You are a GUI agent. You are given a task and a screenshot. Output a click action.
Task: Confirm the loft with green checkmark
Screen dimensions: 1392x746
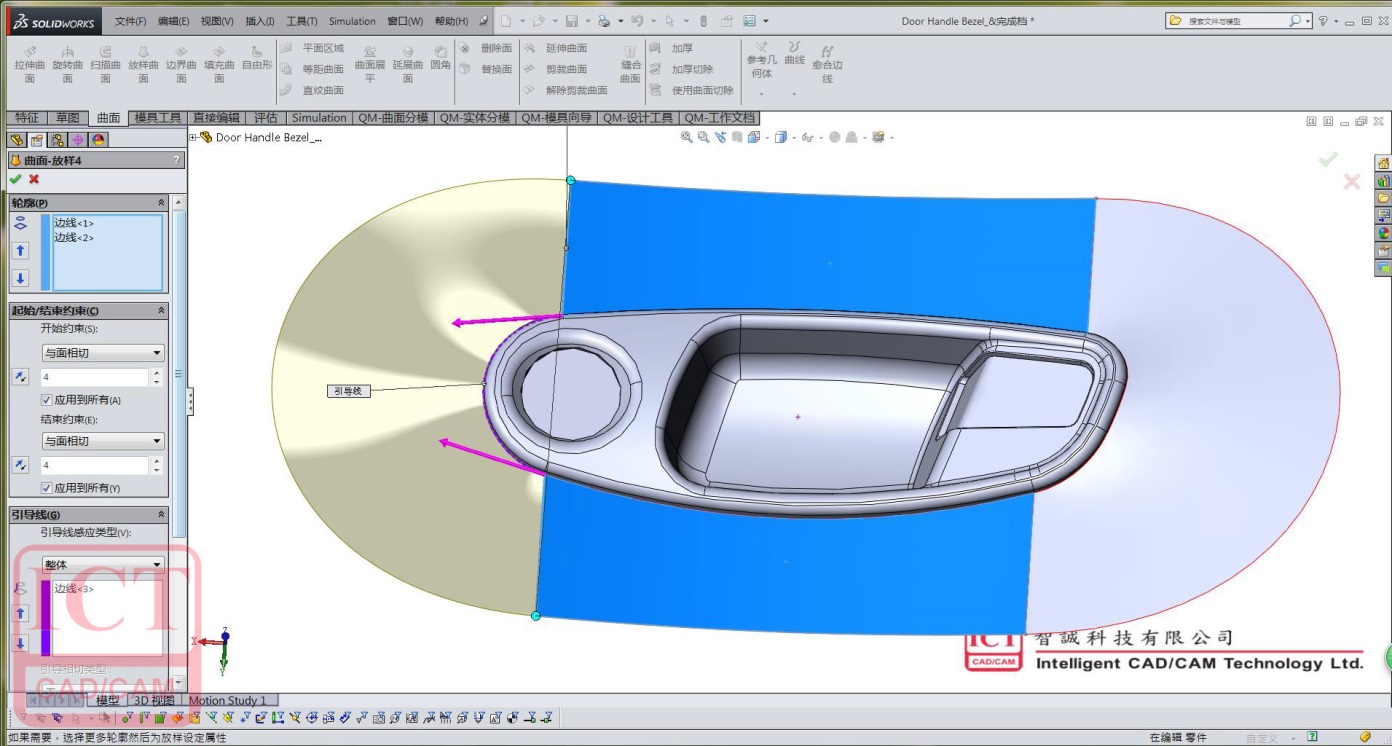pos(15,179)
